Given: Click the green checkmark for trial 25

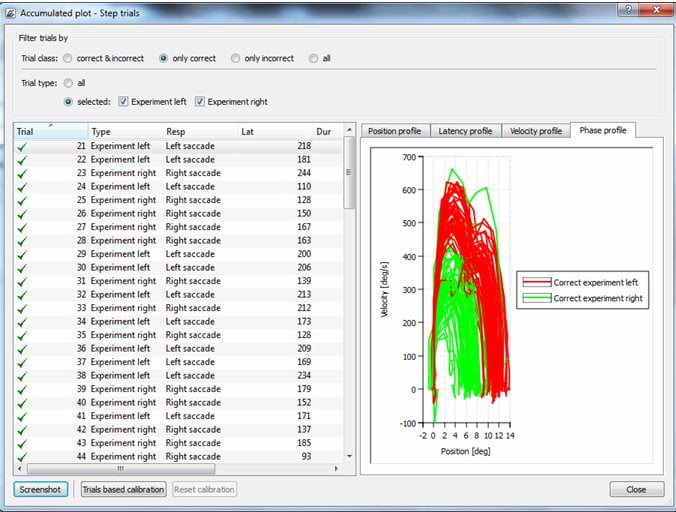Looking at the screenshot, I should (22, 200).
